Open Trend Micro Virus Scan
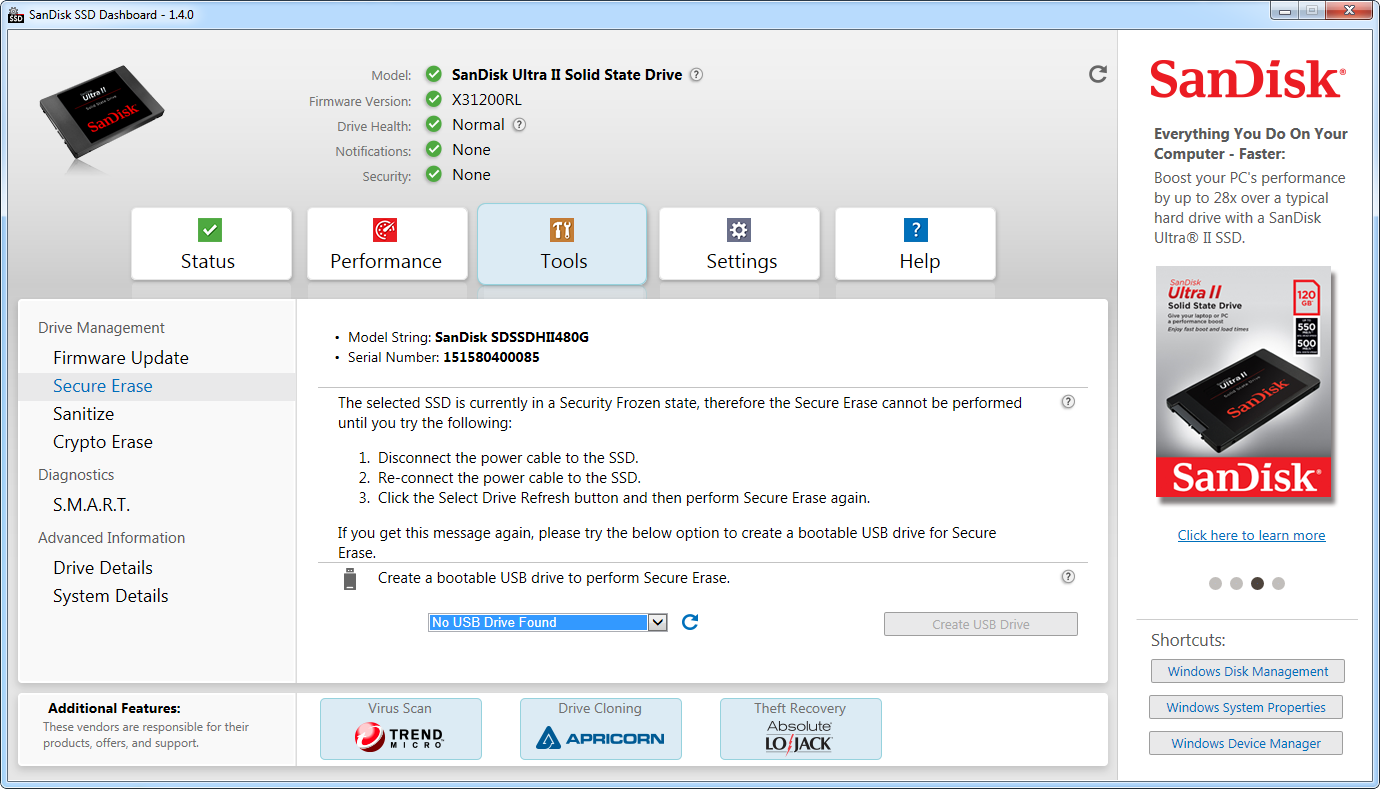1380x789 pixels. 401,729
